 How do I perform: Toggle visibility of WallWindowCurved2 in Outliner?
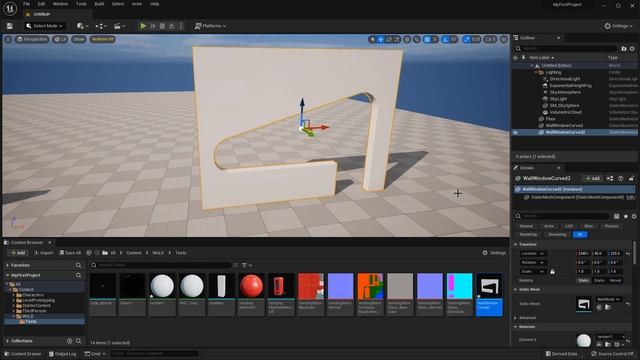click(x=516, y=132)
